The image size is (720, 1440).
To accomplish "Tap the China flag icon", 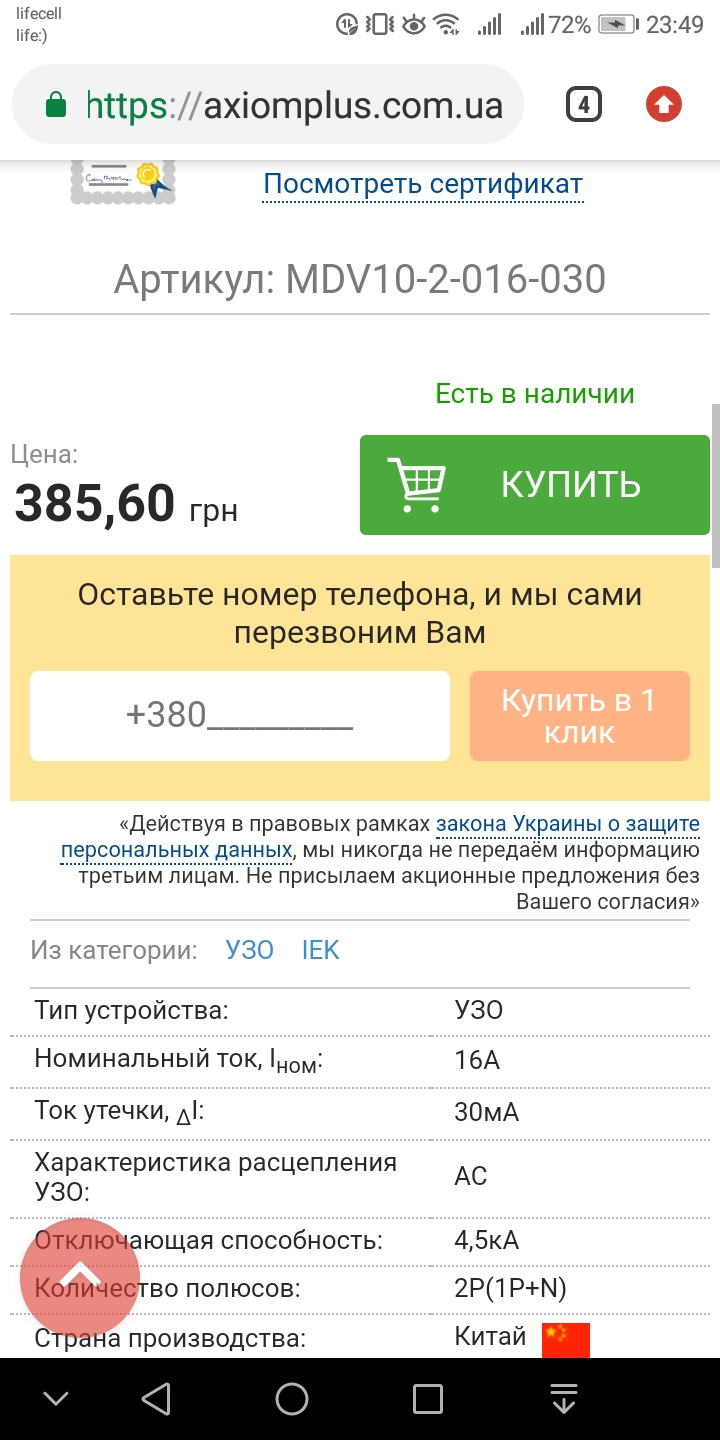I will (x=566, y=1339).
